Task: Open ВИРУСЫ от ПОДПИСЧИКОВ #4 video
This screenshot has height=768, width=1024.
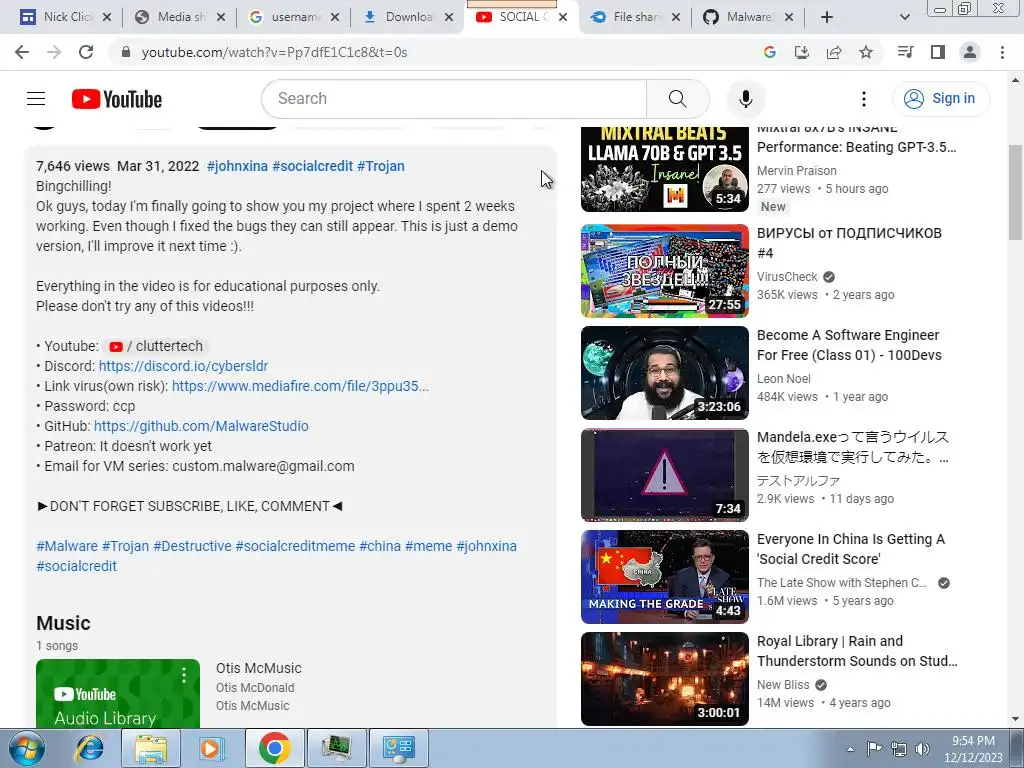Action: click(849, 243)
